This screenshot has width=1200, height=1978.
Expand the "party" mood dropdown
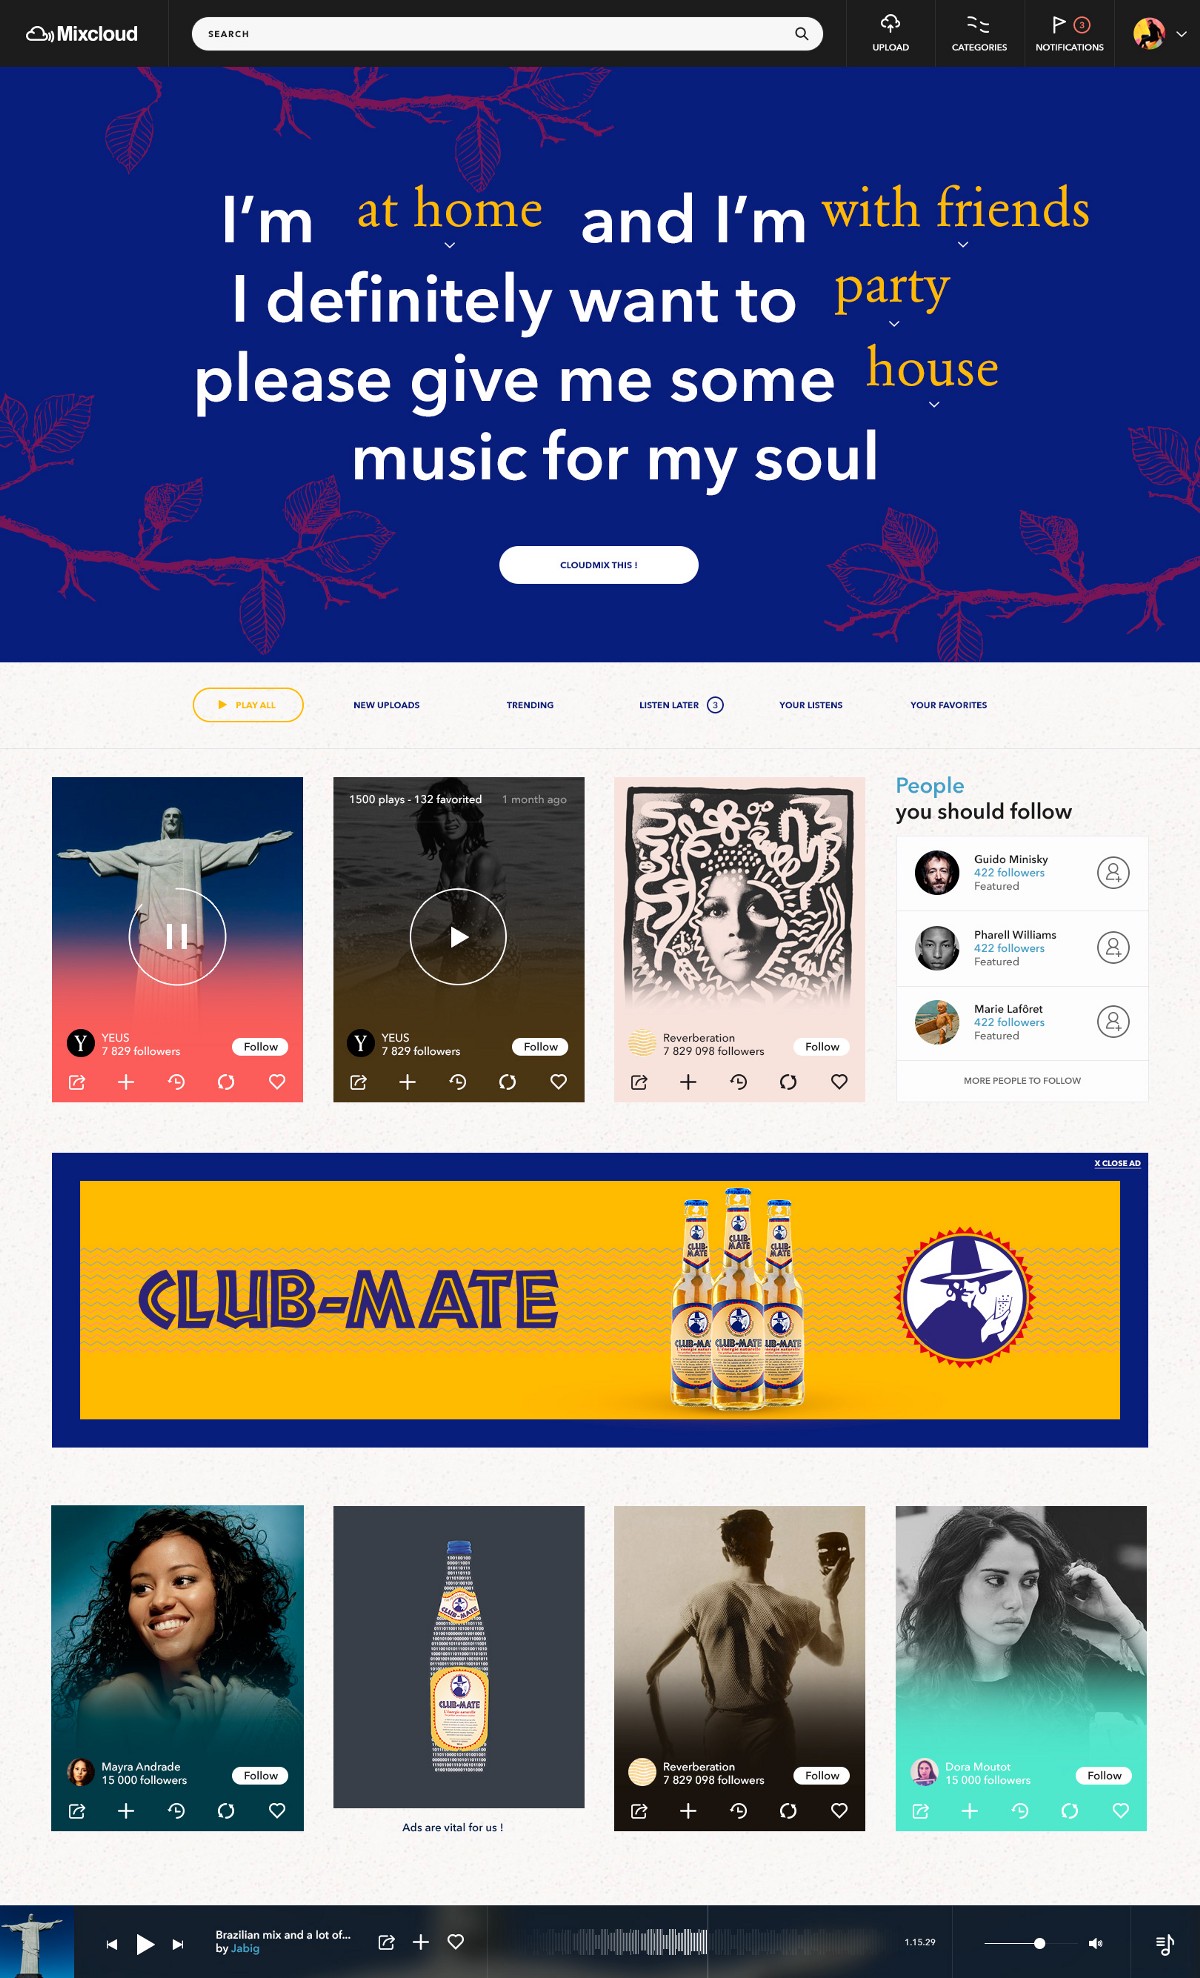pos(894,324)
